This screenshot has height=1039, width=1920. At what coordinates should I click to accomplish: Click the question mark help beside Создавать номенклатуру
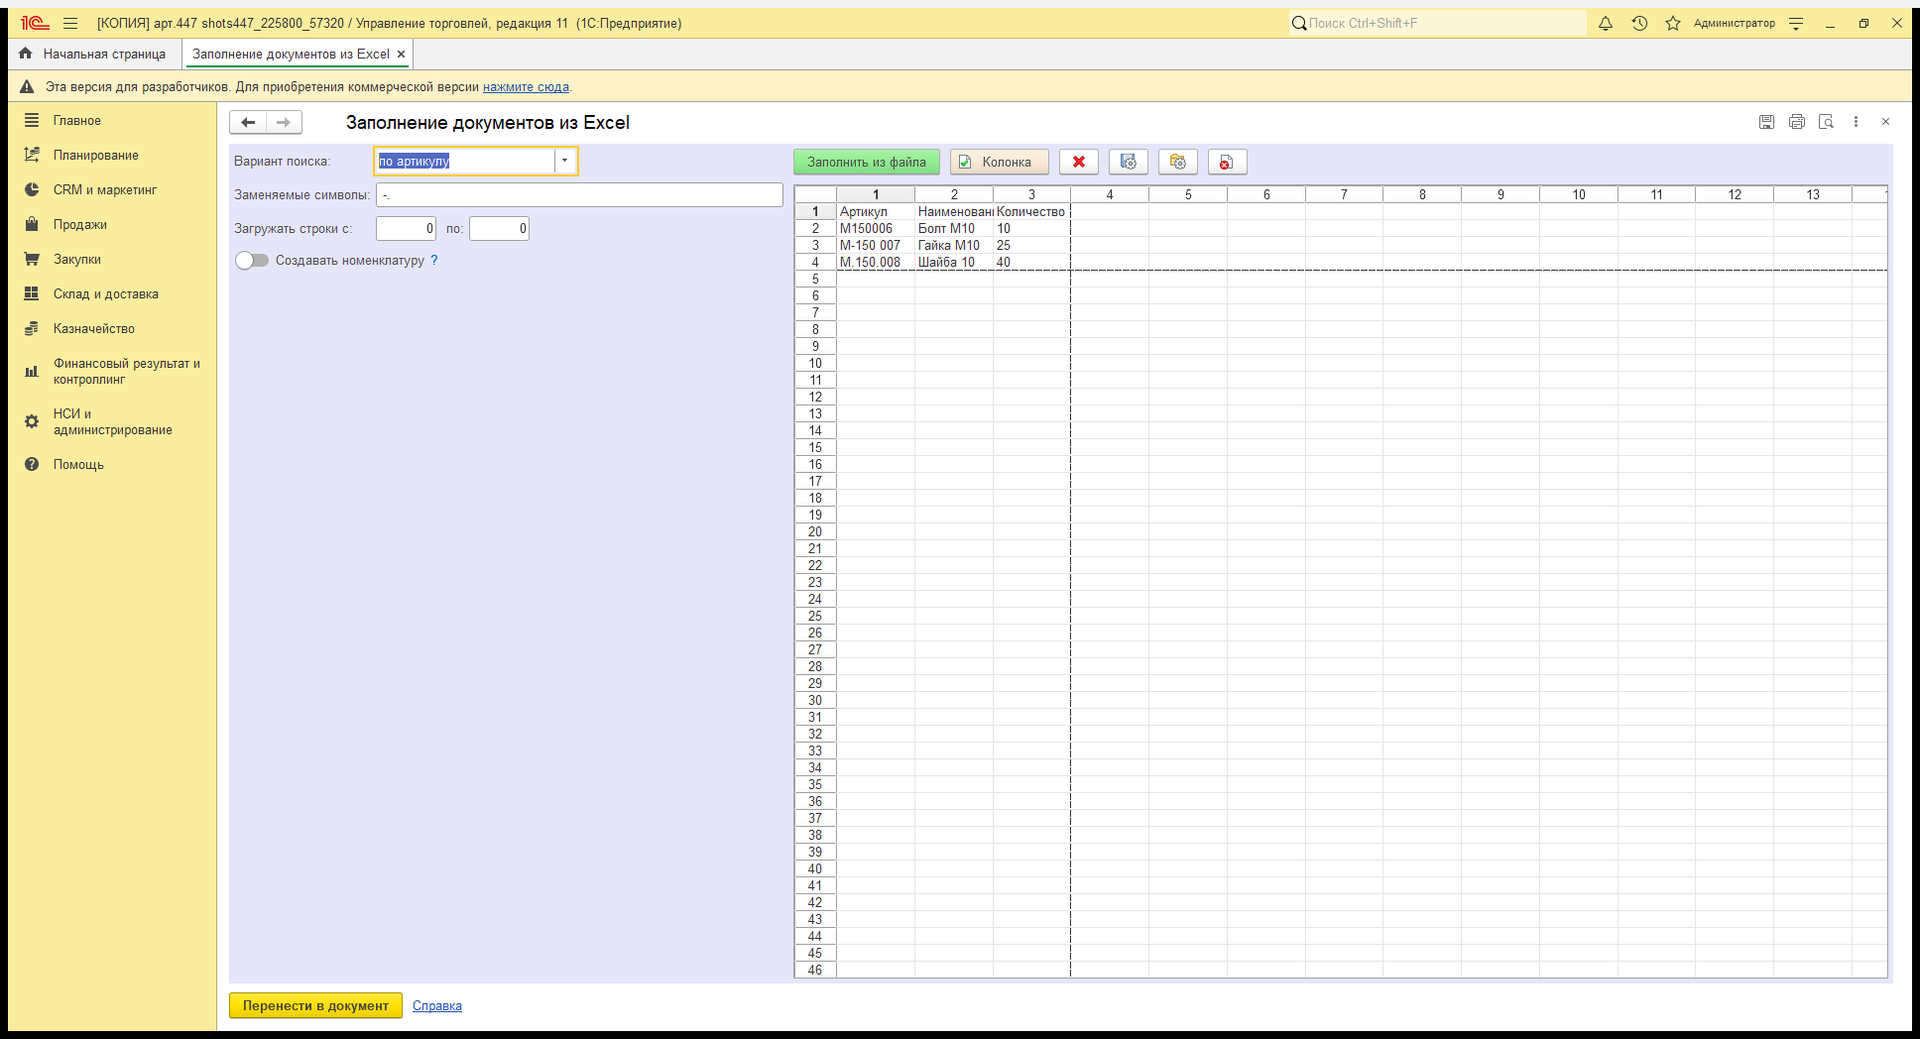pos(434,260)
